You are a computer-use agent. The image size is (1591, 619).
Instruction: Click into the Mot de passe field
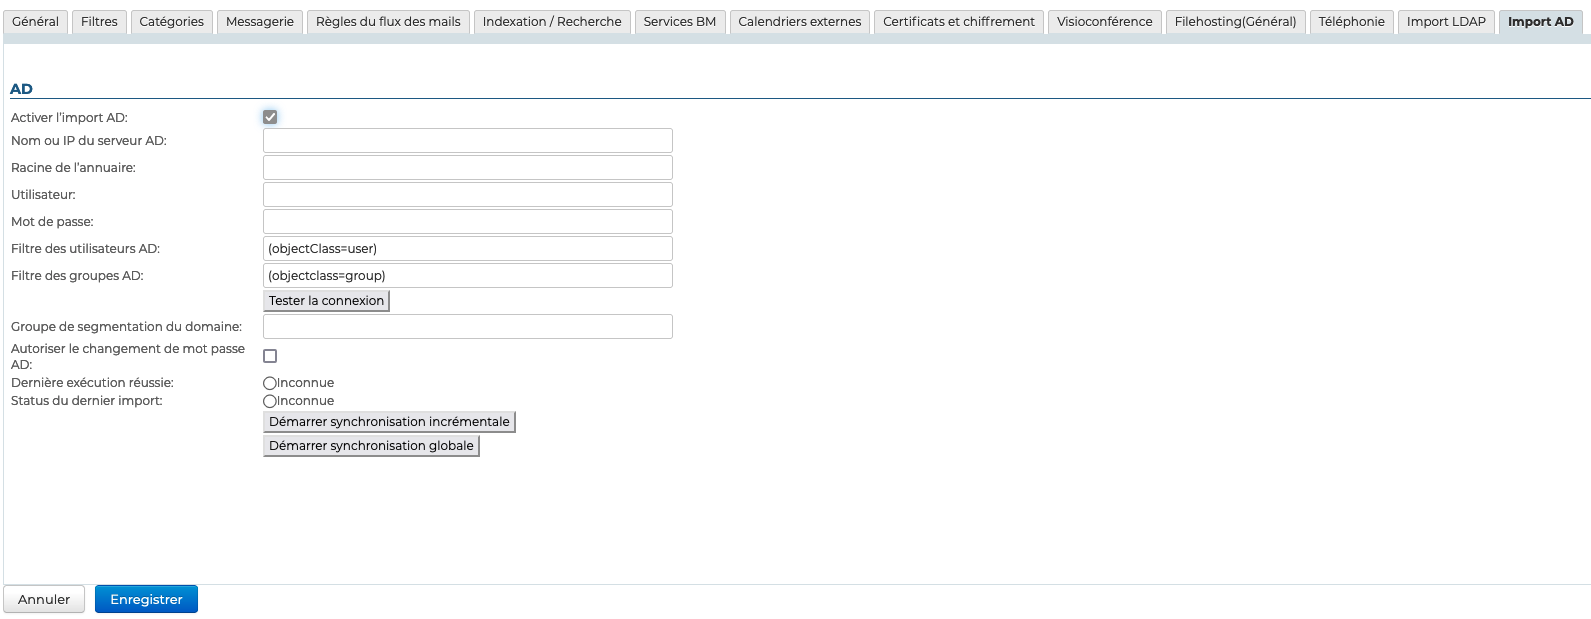tap(467, 222)
